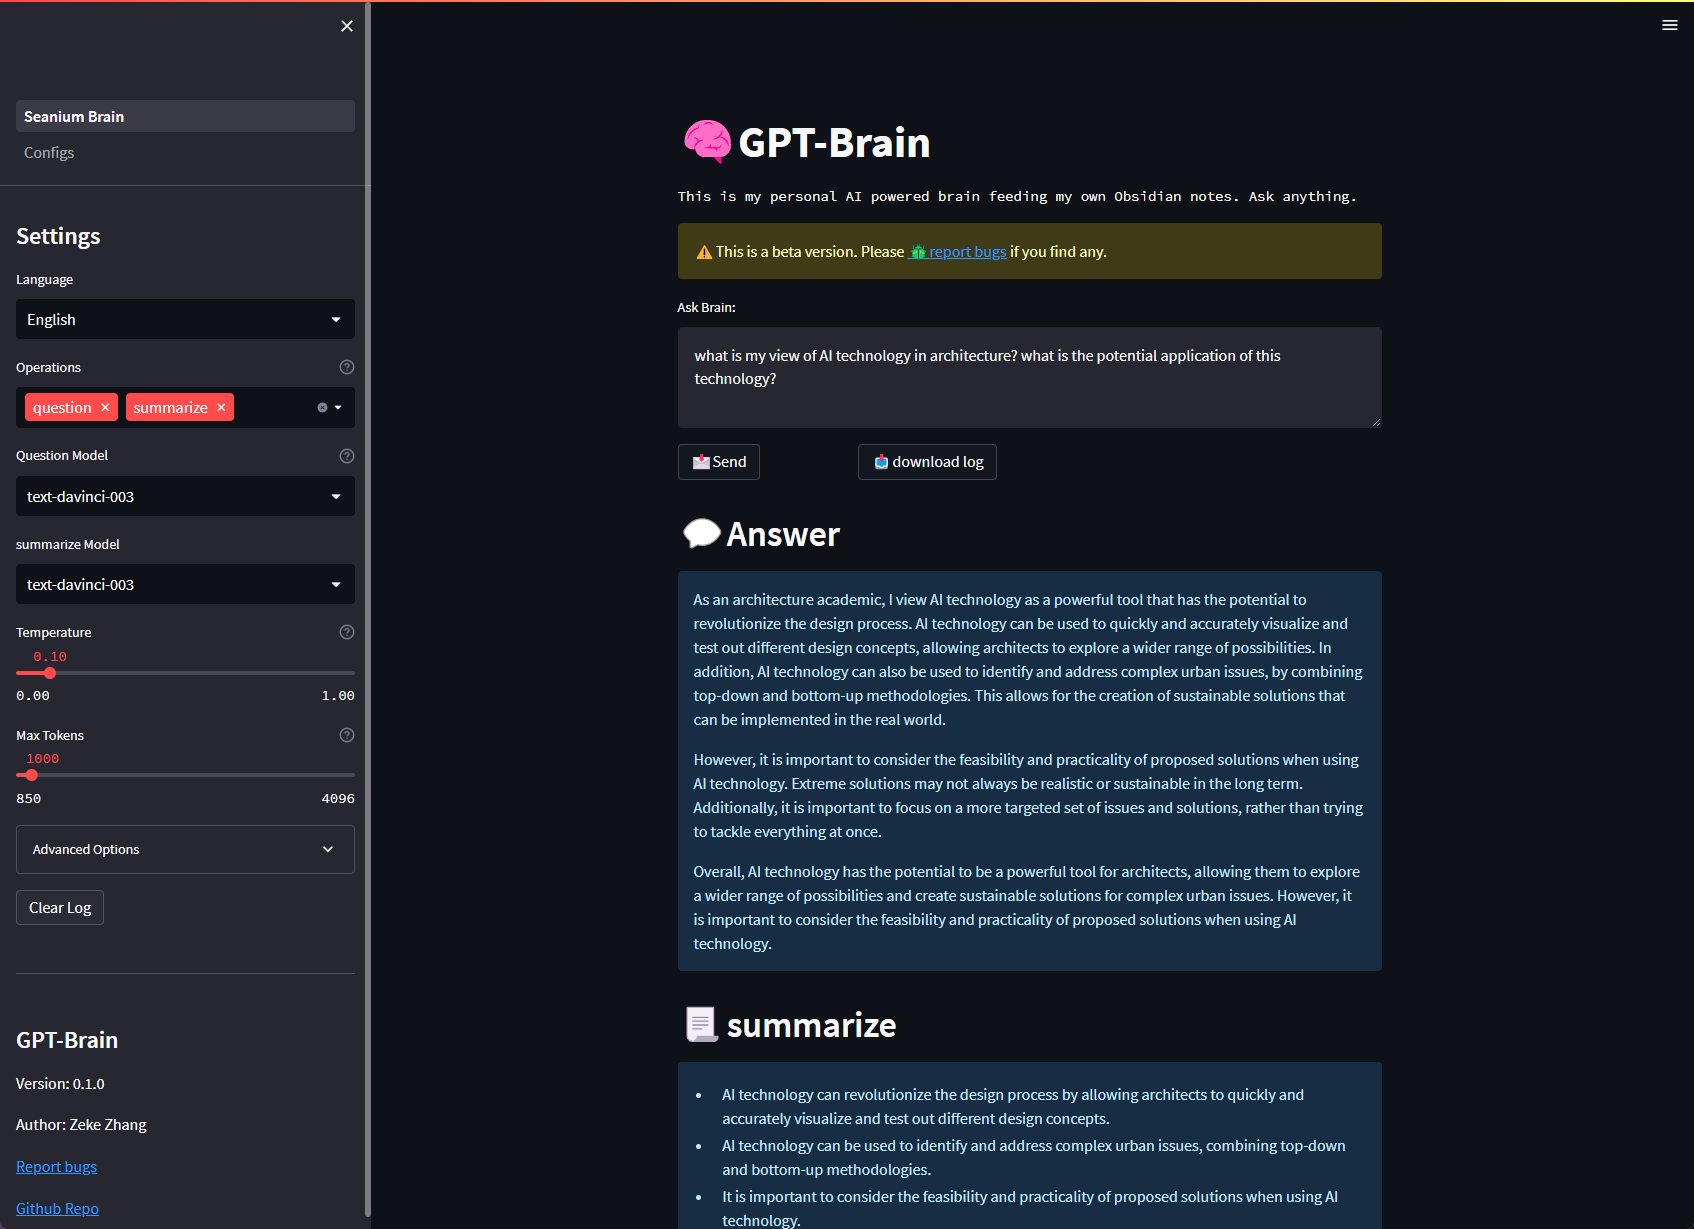The height and width of the screenshot is (1229, 1694).
Task: Open the Question Model dropdown
Action: [185, 496]
